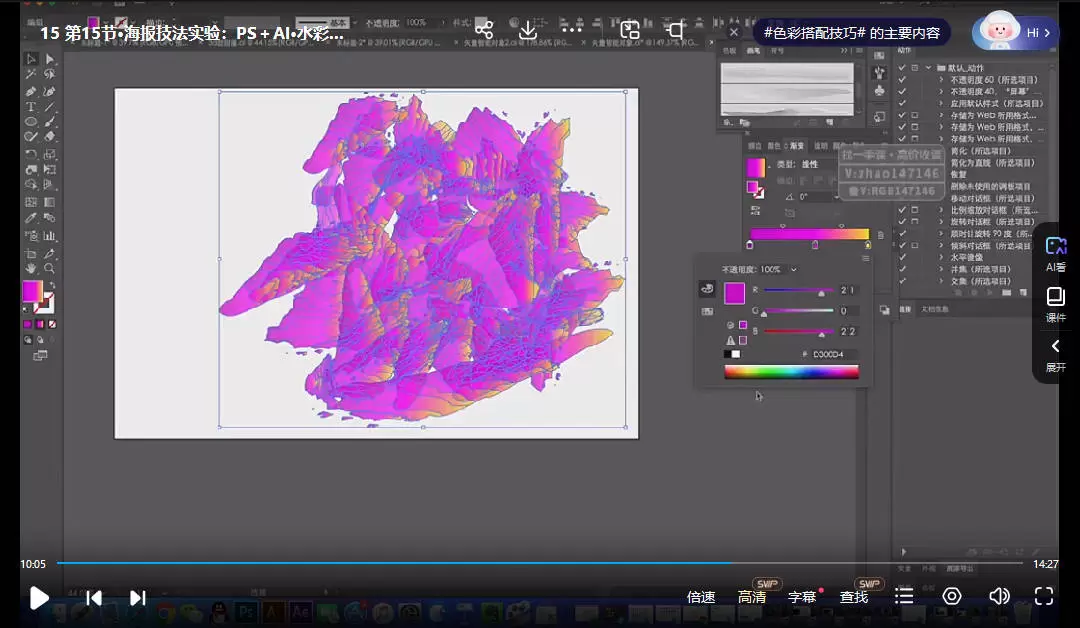Mute the video with the volume icon
1080x628 pixels.
(998, 597)
